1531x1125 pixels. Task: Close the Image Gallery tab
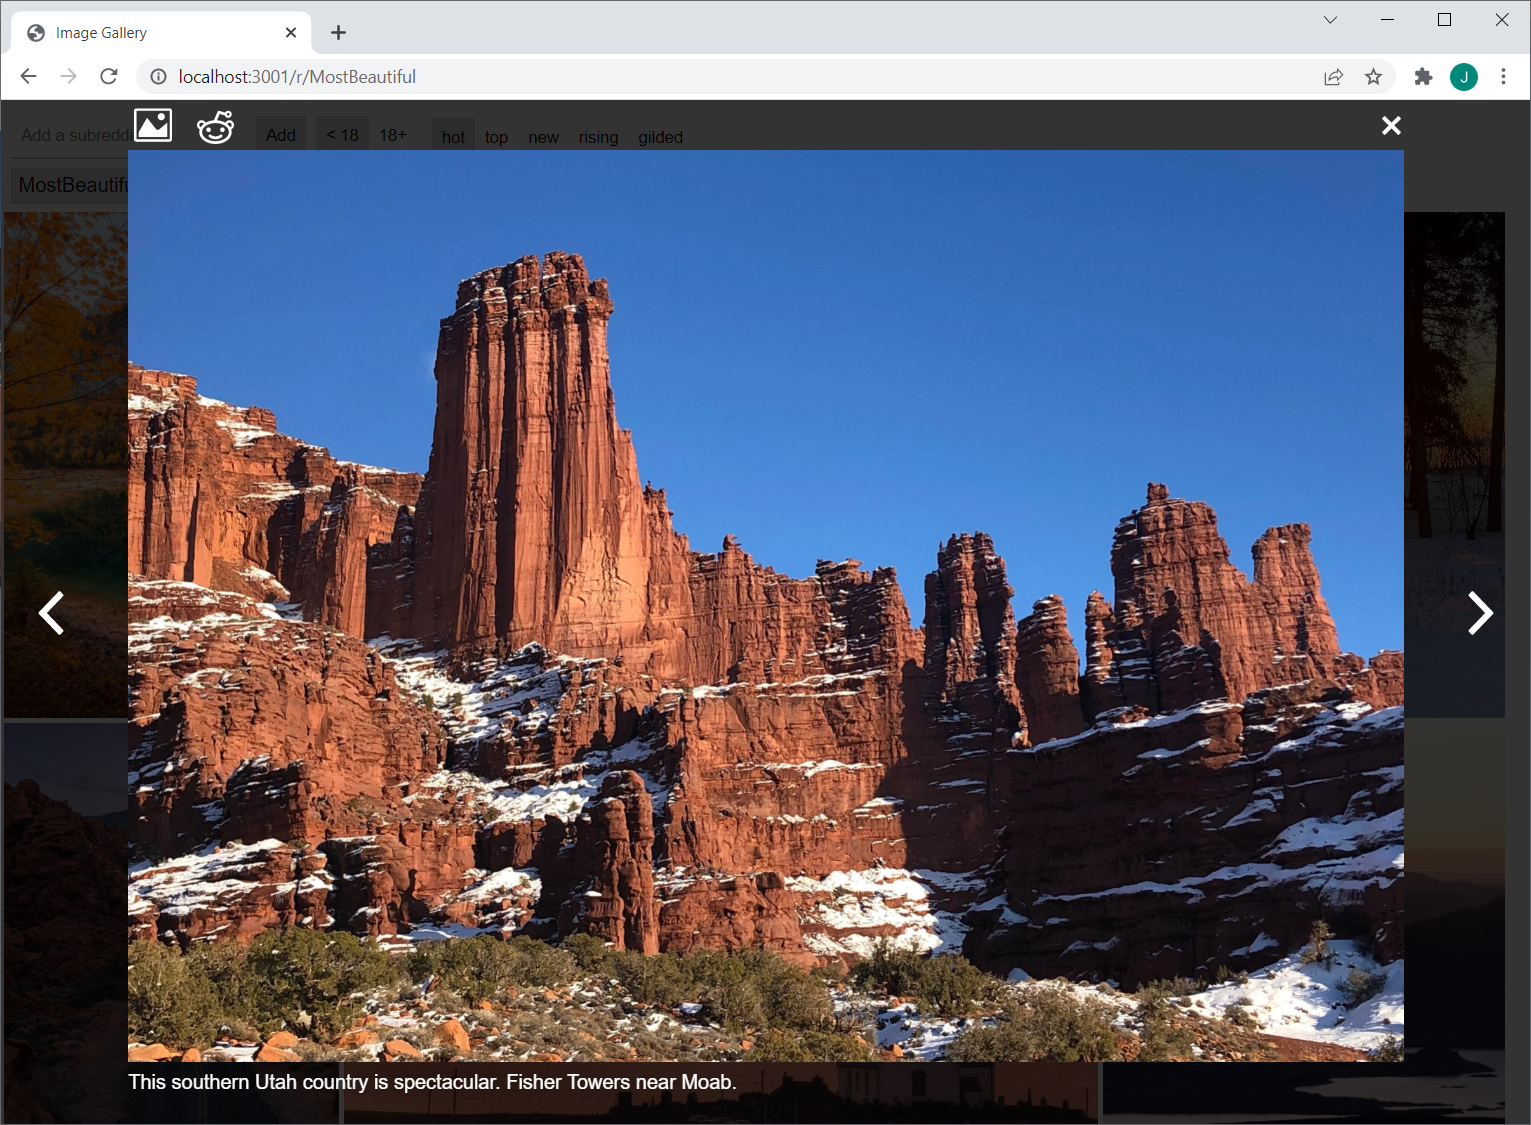(x=291, y=33)
